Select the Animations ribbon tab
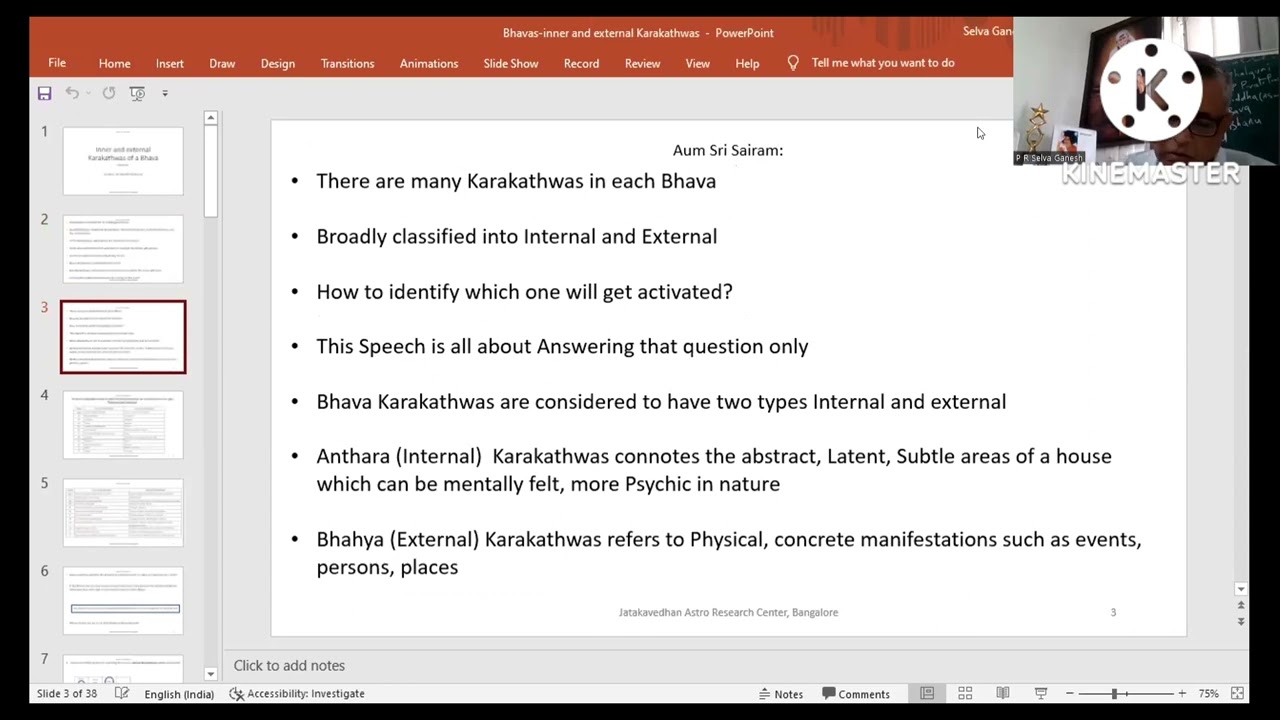This screenshot has width=1280, height=720. (428, 63)
